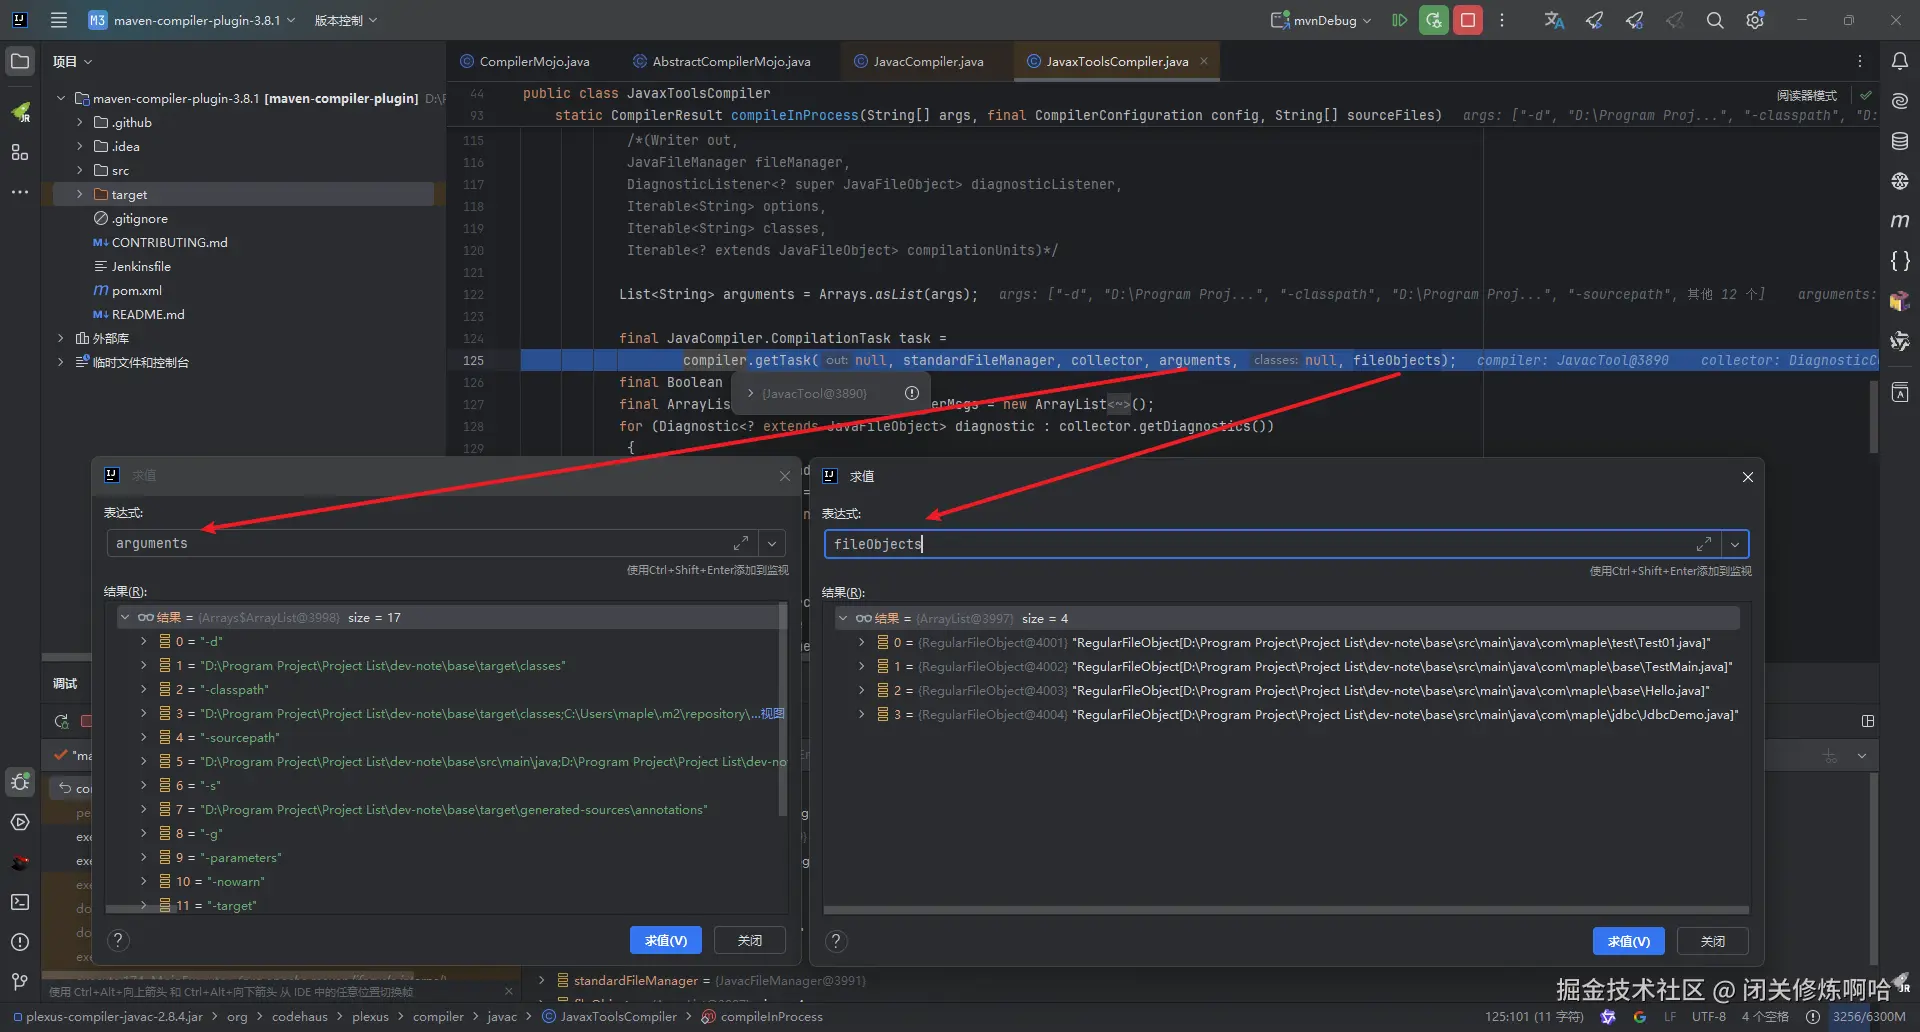Show more tool windows in left sidebar

pos(20,192)
